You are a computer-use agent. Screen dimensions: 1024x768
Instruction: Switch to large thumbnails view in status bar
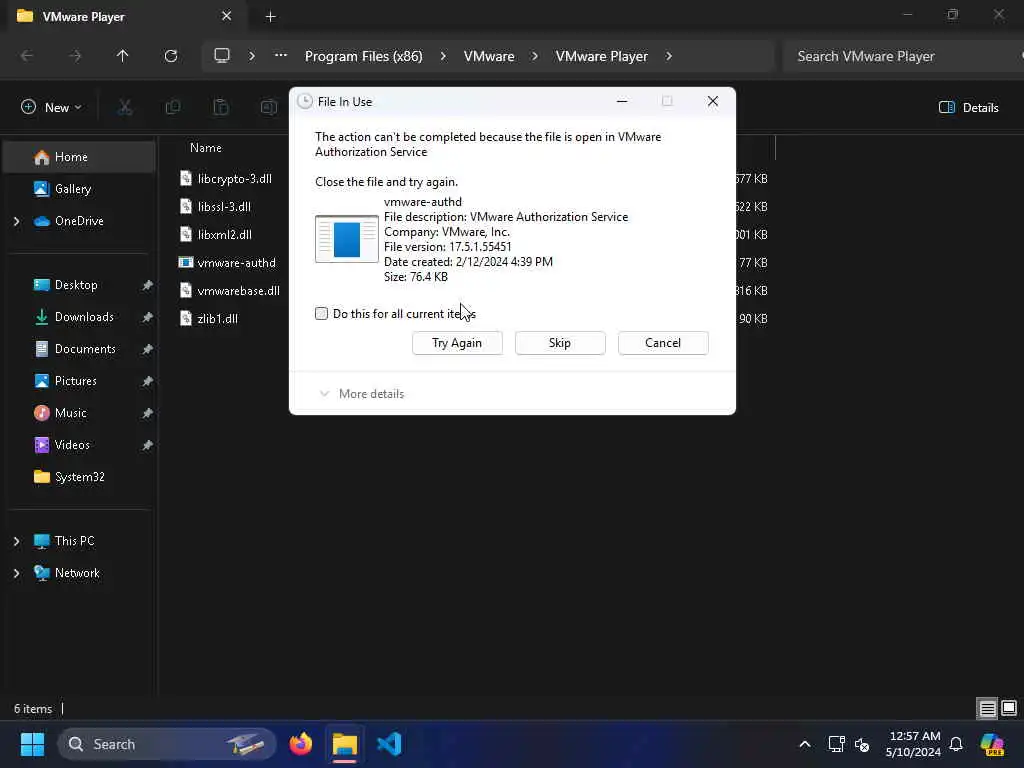(x=1009, y=708)
